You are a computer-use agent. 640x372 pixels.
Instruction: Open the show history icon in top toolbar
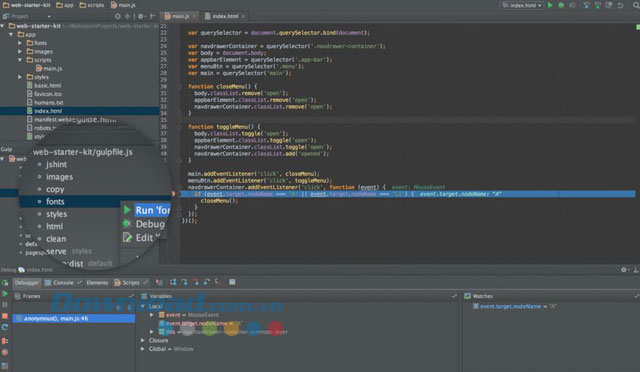coord(609,5)
